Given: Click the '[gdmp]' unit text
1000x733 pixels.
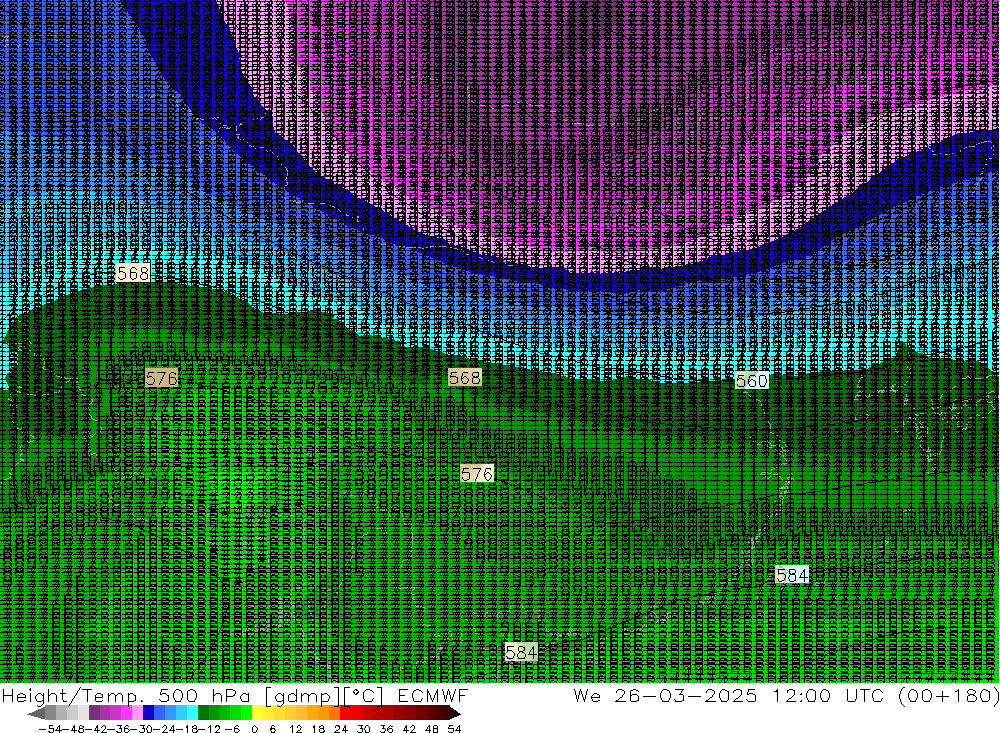Looking at the screenshot, I should [x=302, y=695].
